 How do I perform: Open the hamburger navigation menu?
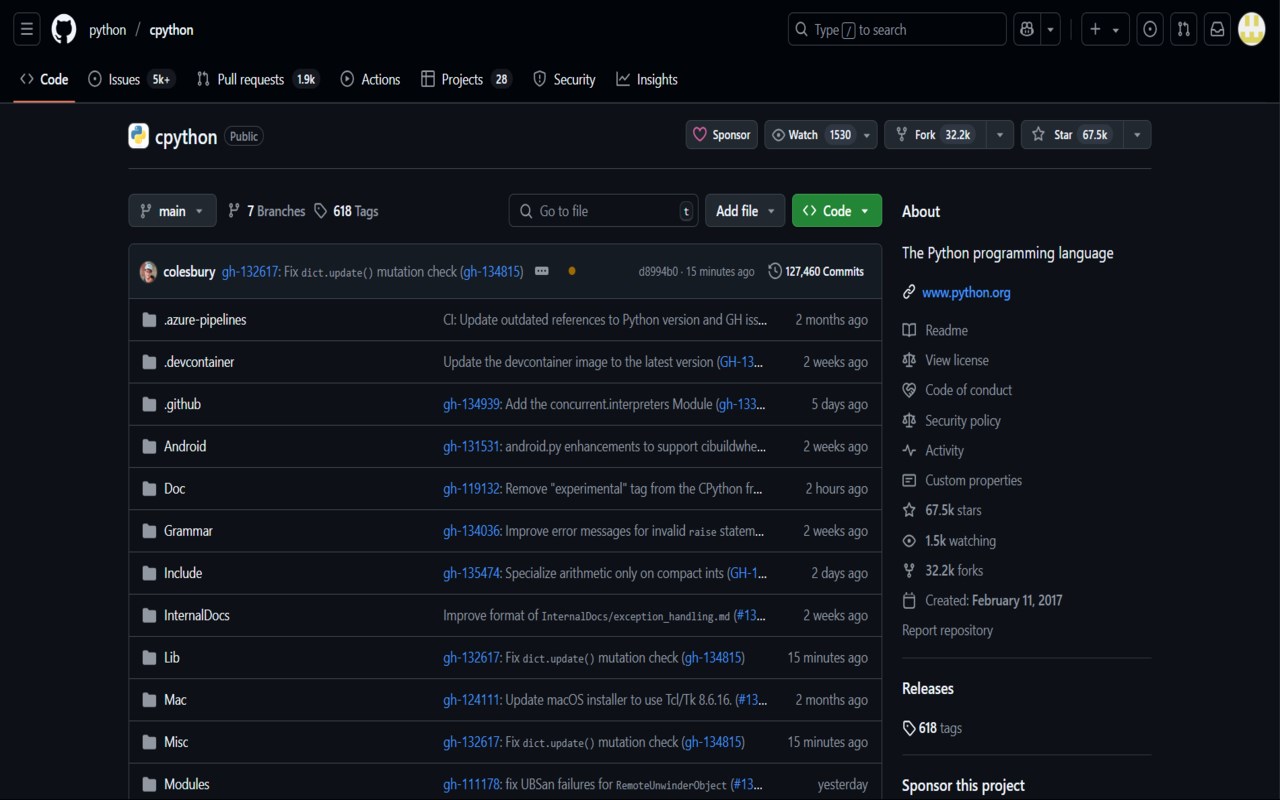(27, 29)
